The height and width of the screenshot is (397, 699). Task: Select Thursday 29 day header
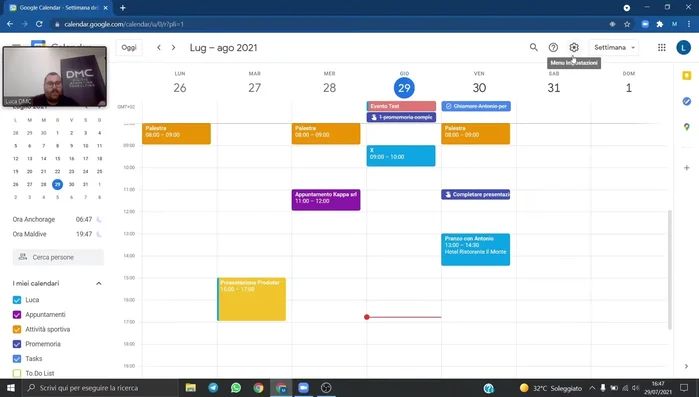click(404, 88)
